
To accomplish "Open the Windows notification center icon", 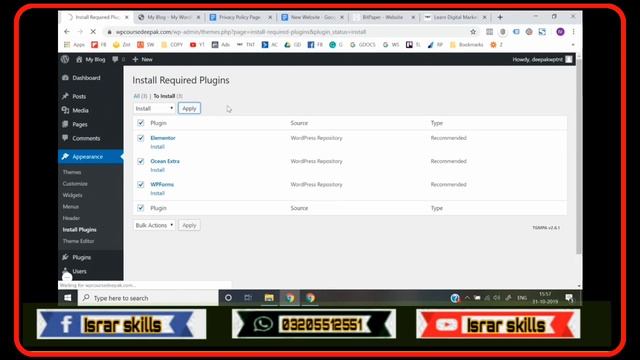I will 569,298.
